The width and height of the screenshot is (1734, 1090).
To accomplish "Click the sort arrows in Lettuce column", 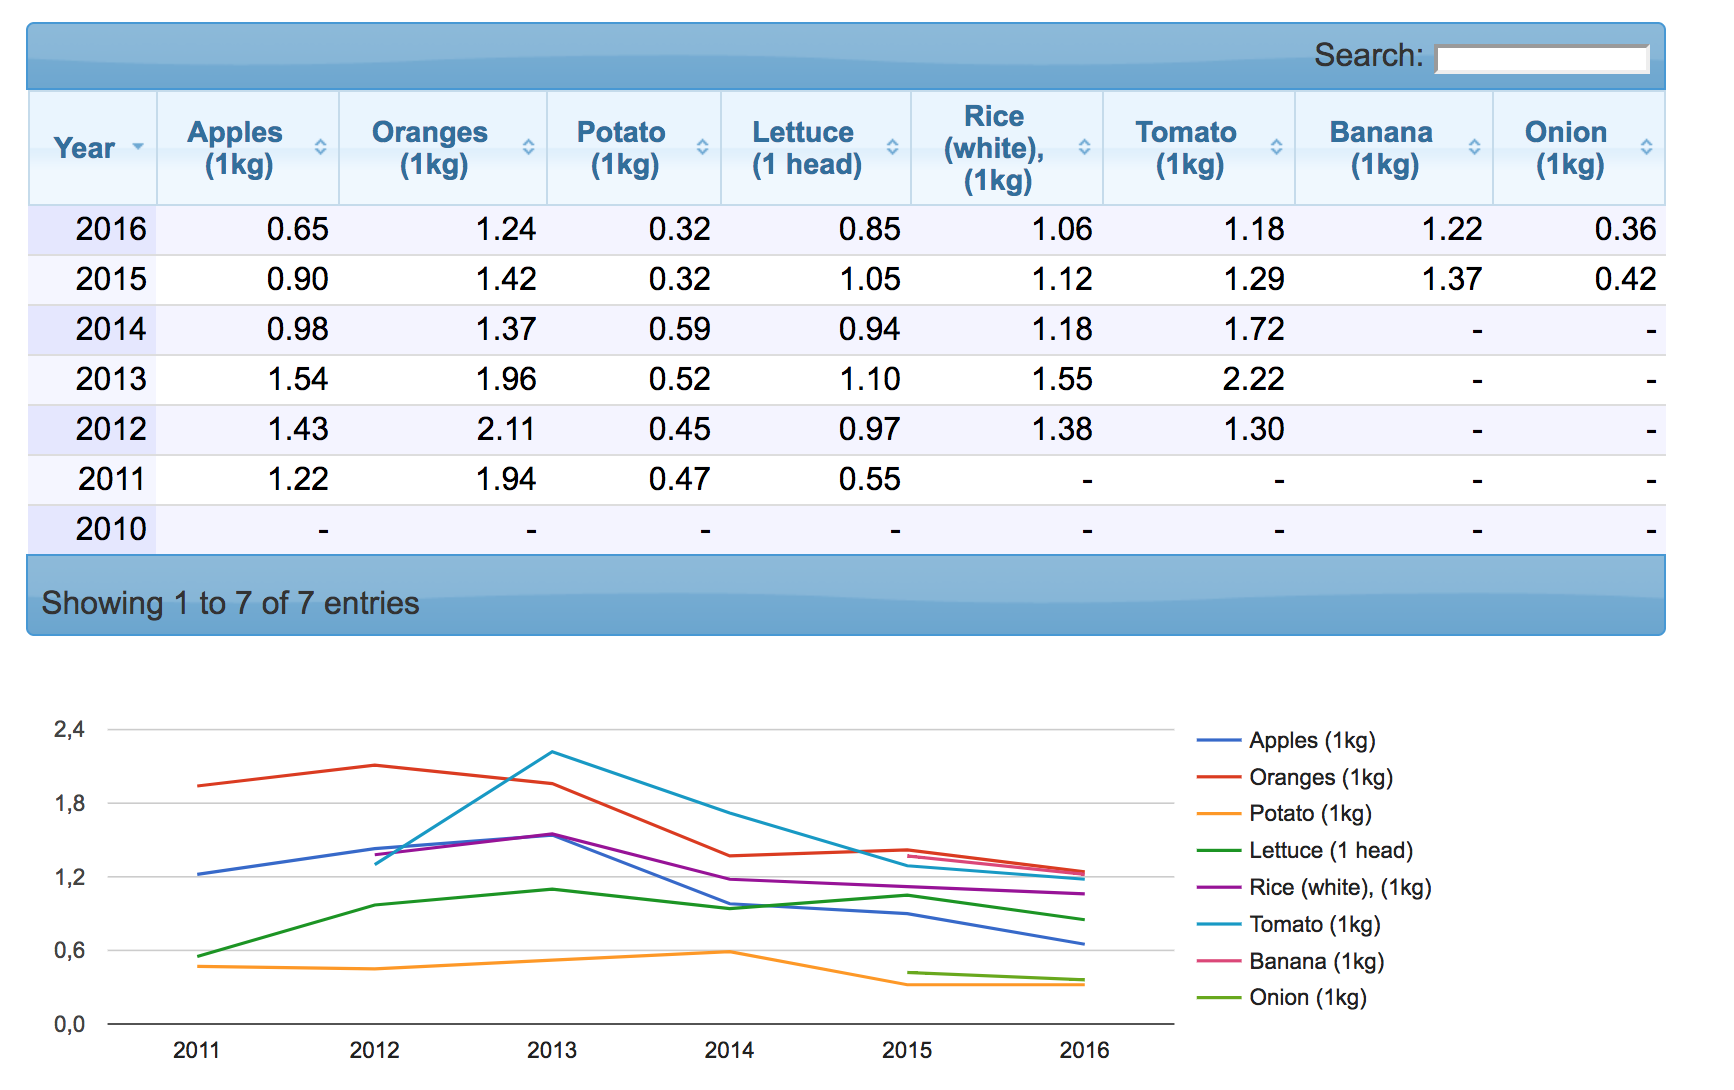I will coord(892,147).
